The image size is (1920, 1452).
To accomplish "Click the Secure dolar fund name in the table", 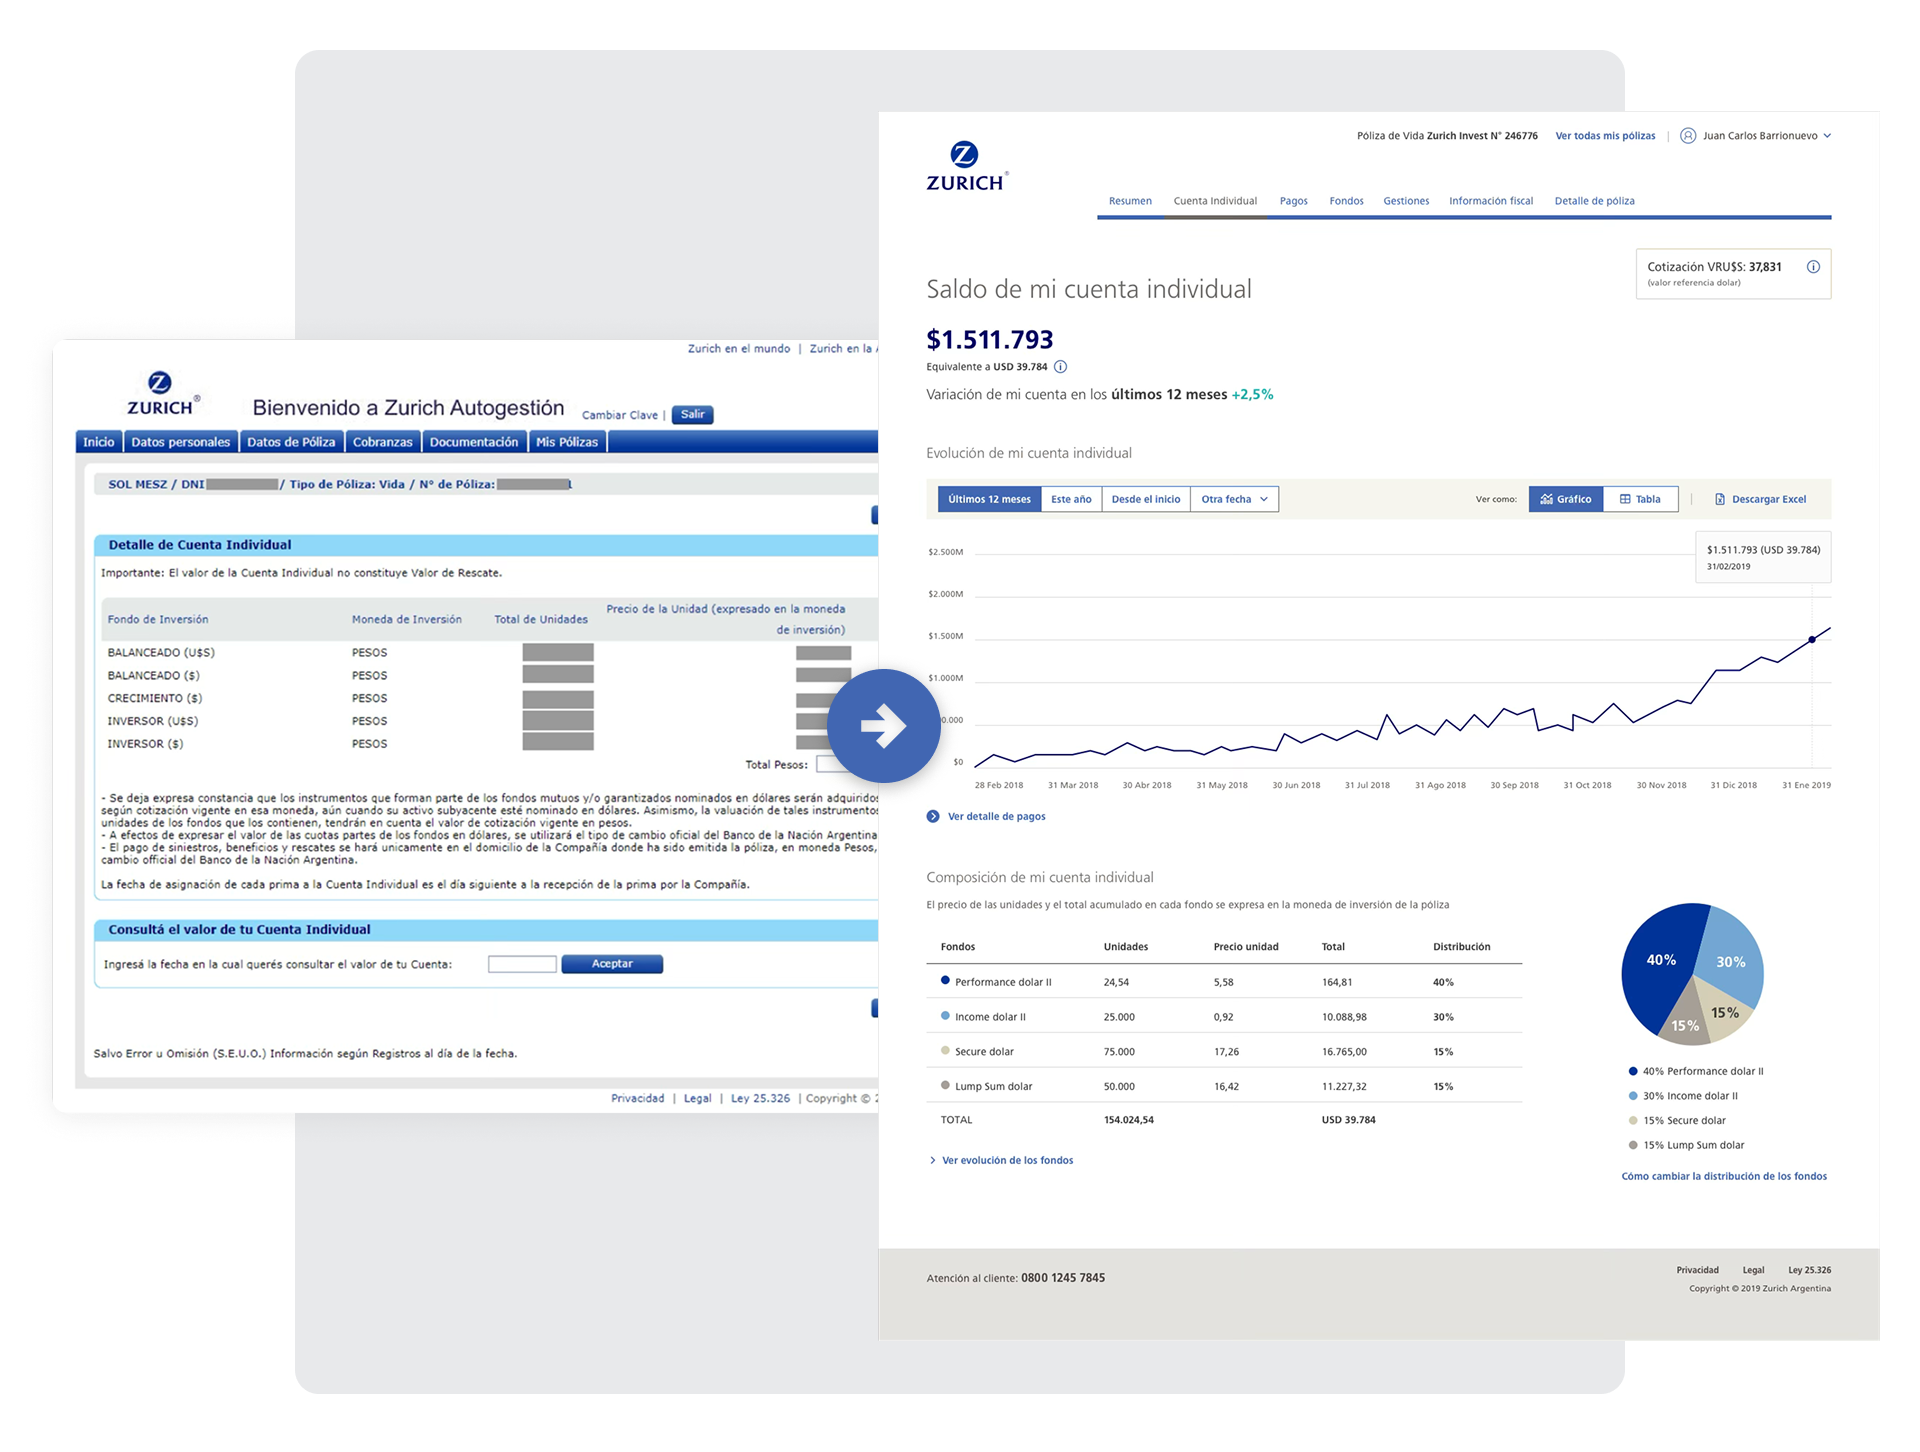I will point(984,1052).
